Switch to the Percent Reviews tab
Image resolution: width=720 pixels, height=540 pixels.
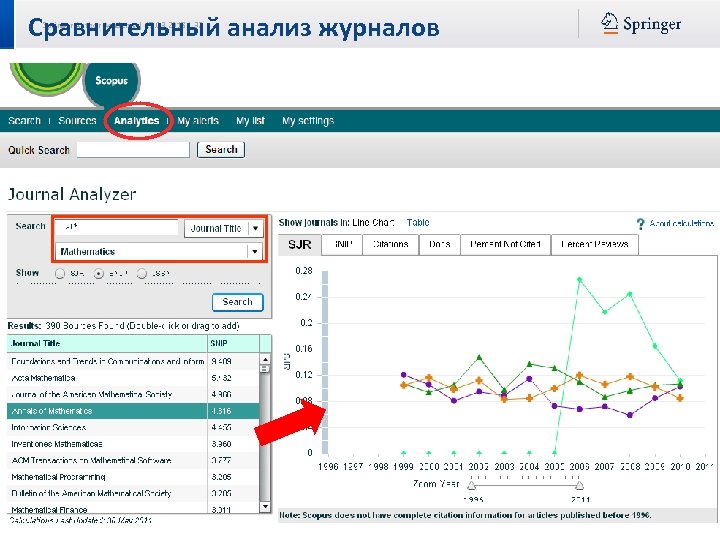coord(595,244)
